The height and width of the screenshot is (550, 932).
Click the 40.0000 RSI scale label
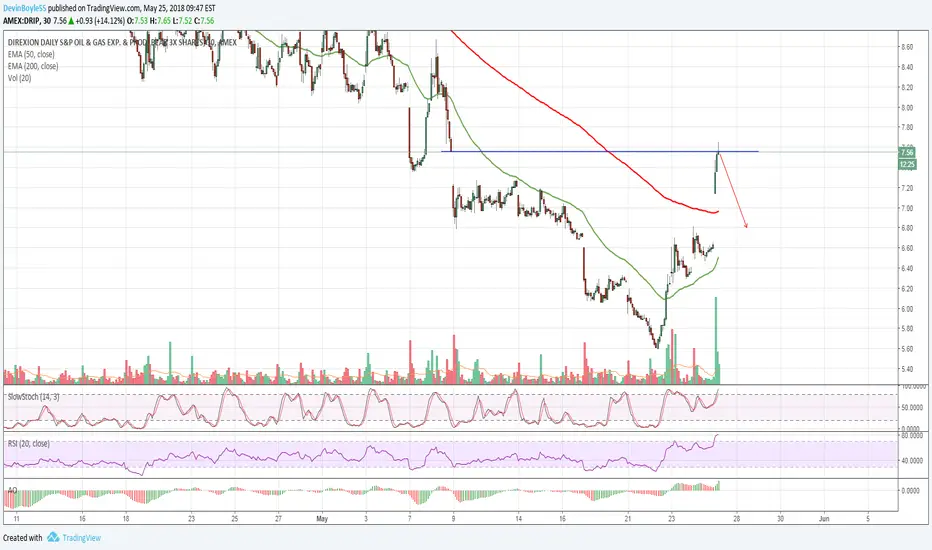(x=912, y=460)
